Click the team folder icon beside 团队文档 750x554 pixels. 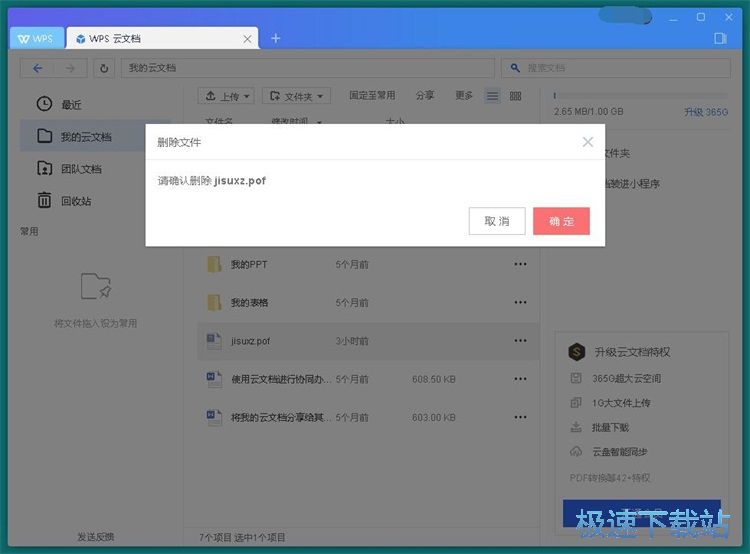pos(44,168)
